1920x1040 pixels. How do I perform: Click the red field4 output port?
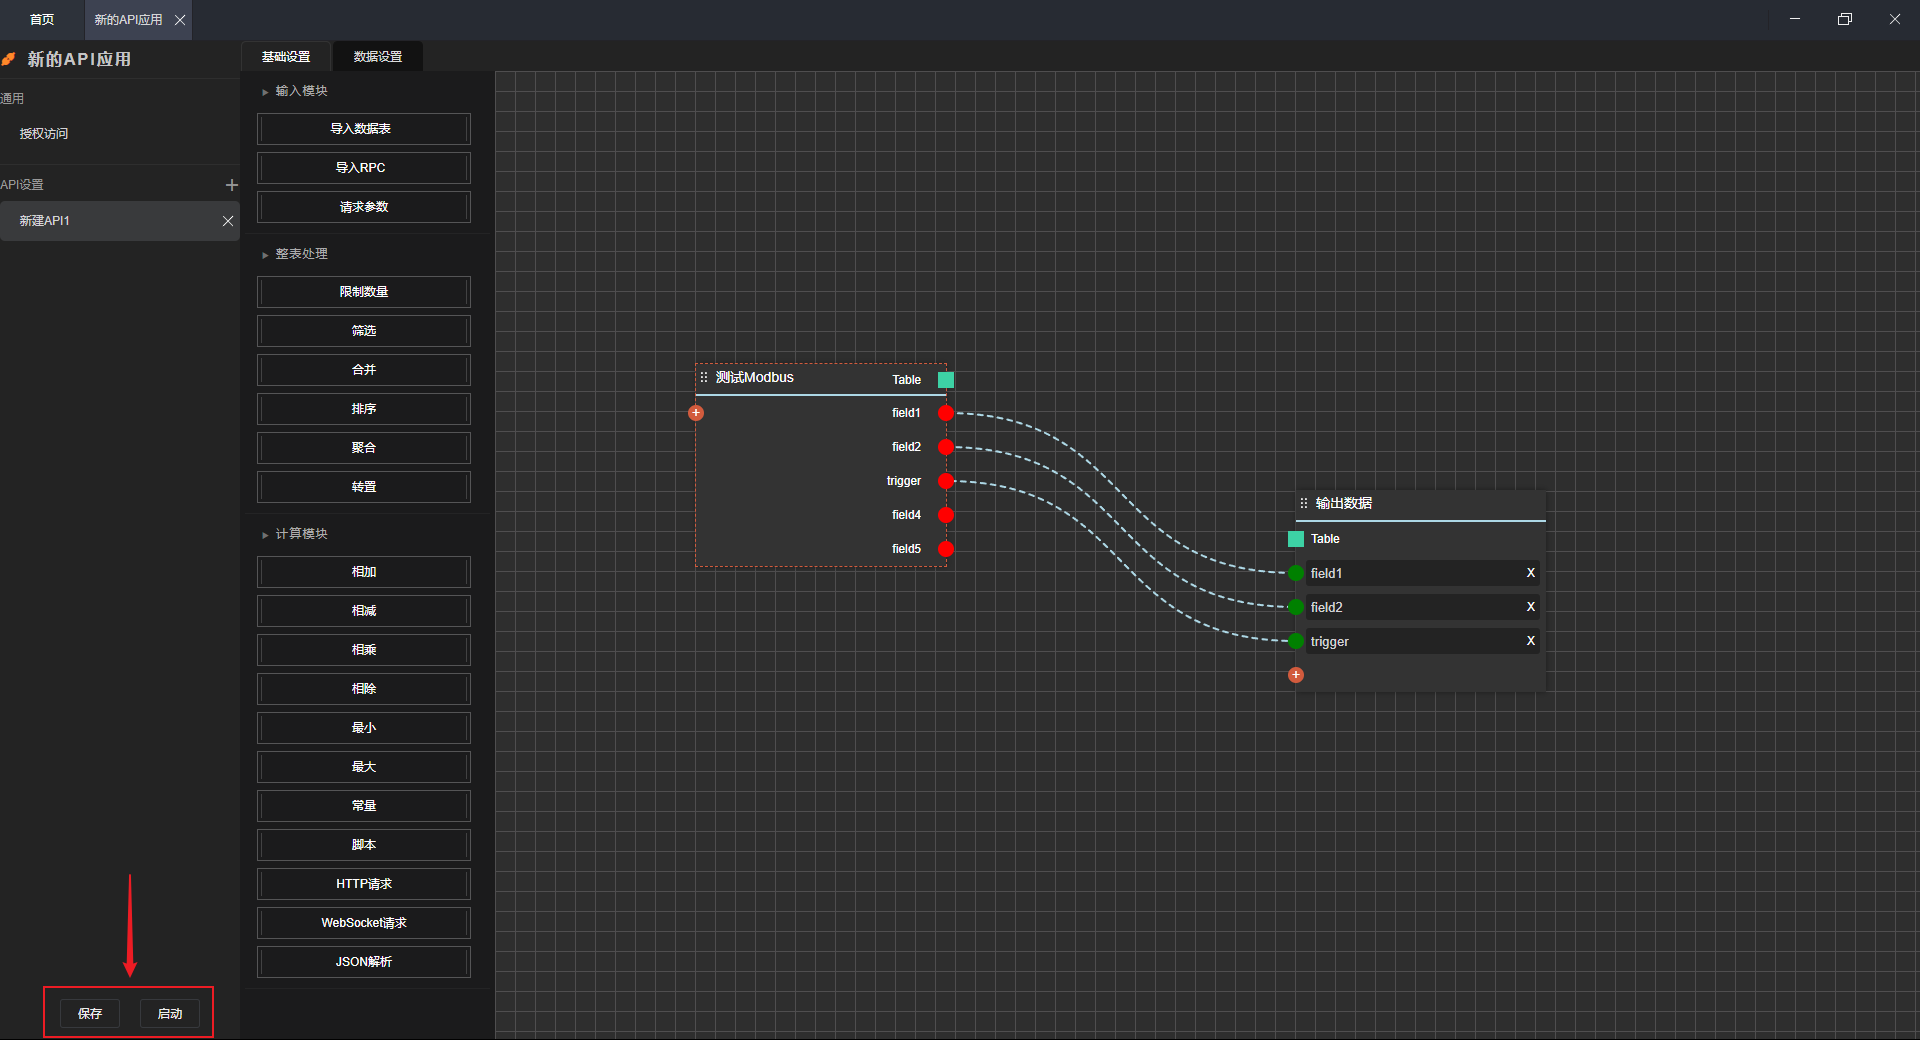[x=946, y=515]
